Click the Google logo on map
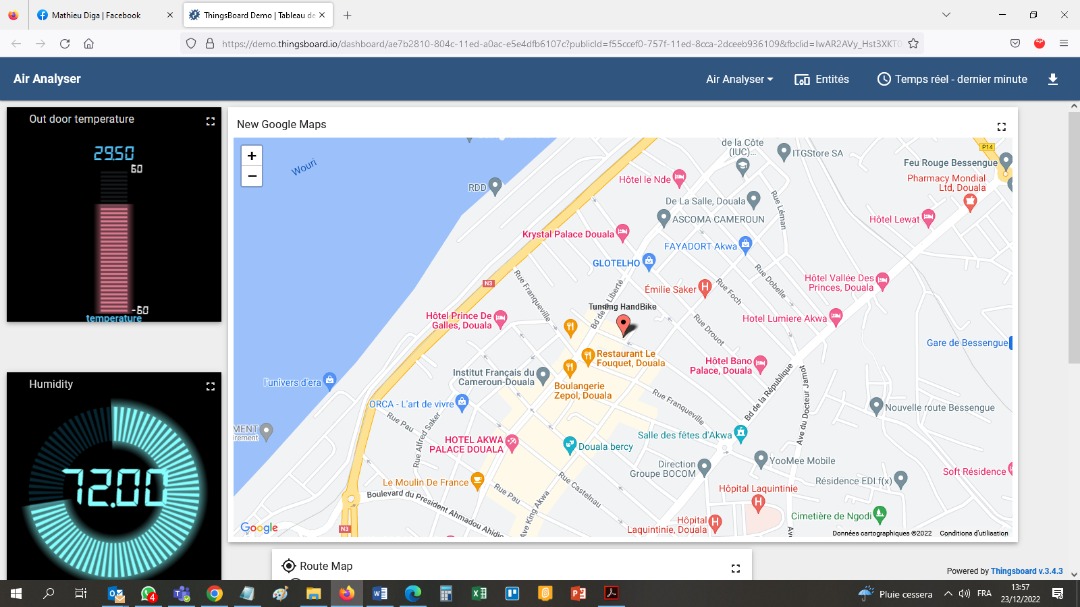Image resolution: width=1080 pixels, height=607 pixels. pyautogui.click(x=259, y=528)
